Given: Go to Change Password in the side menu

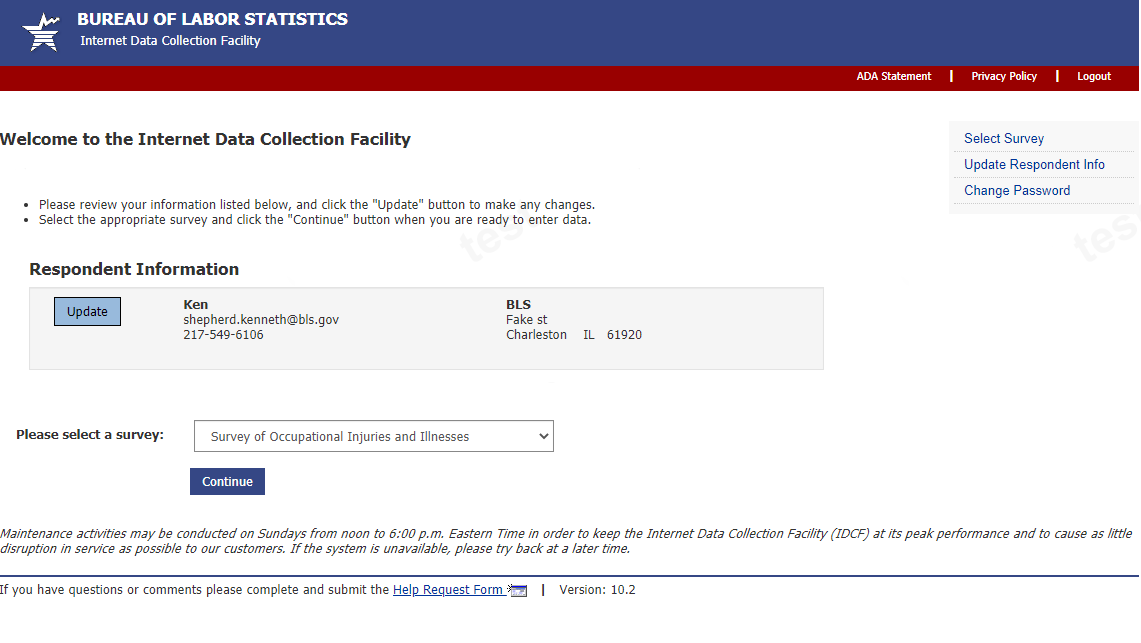Looking at the screenshot, I should click(1017, 191).
